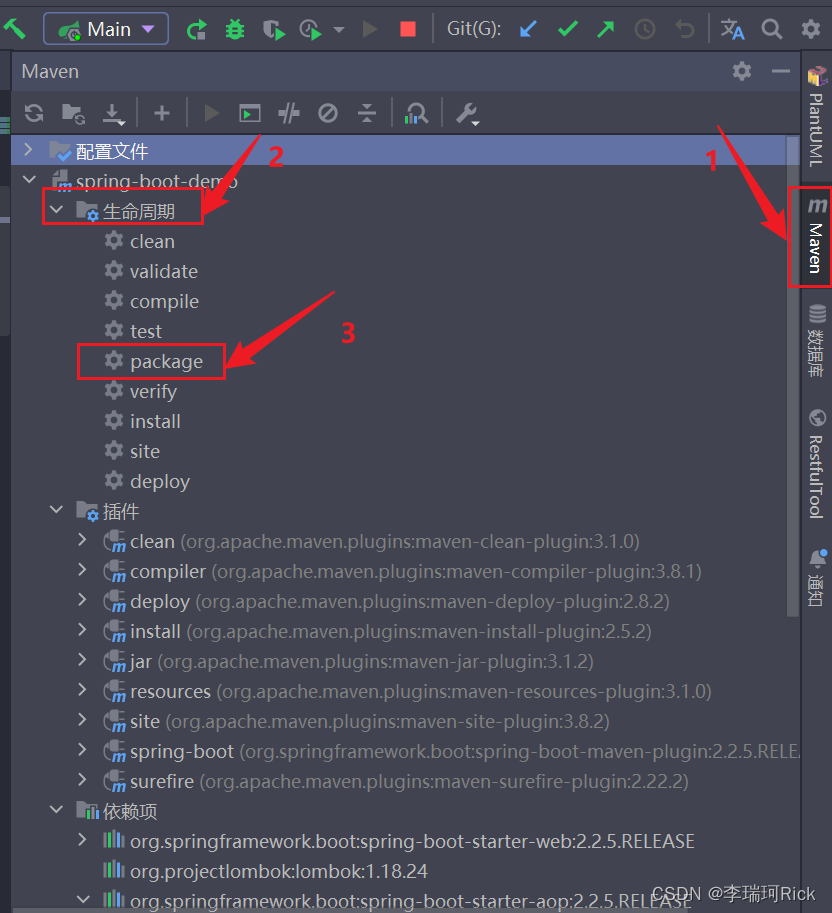
Task: Download sources and documentation
Action: [114, 114]
